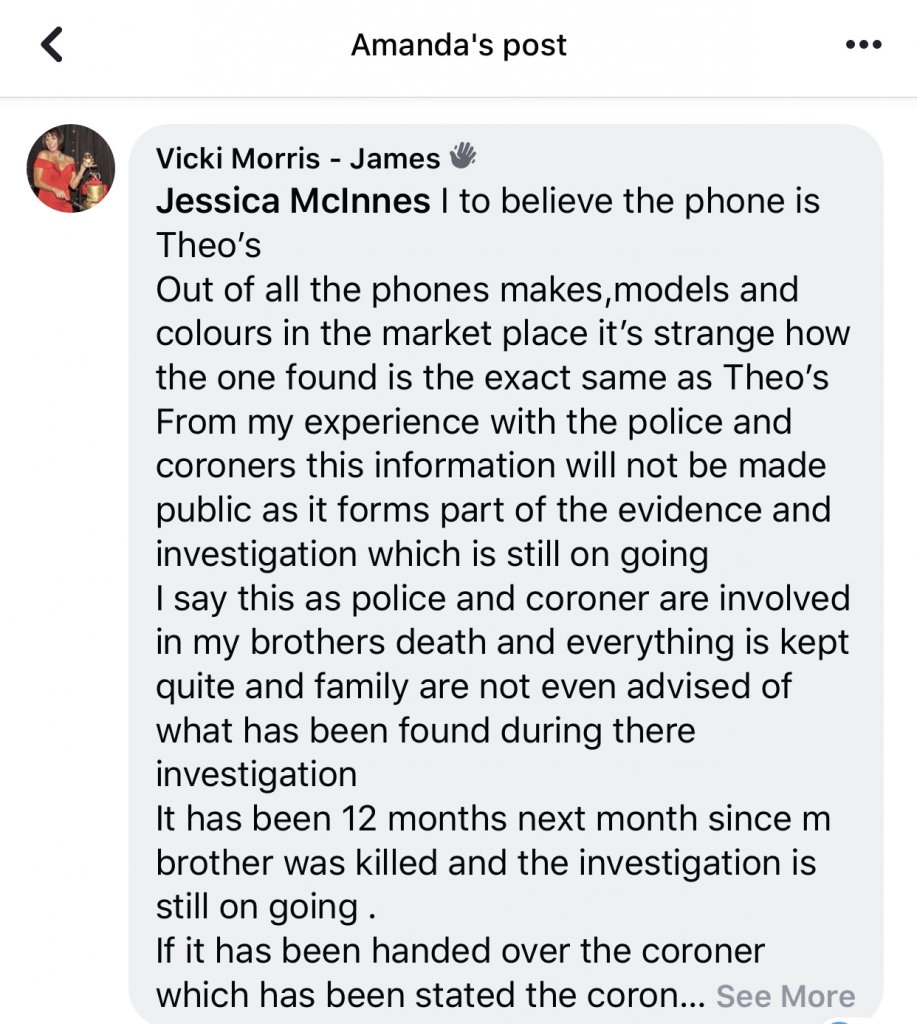Open Vicki Morris - James's profile picture
The height and width of the screenshot is (1024, 917).
pyautogui.click(x=70, y=168)
